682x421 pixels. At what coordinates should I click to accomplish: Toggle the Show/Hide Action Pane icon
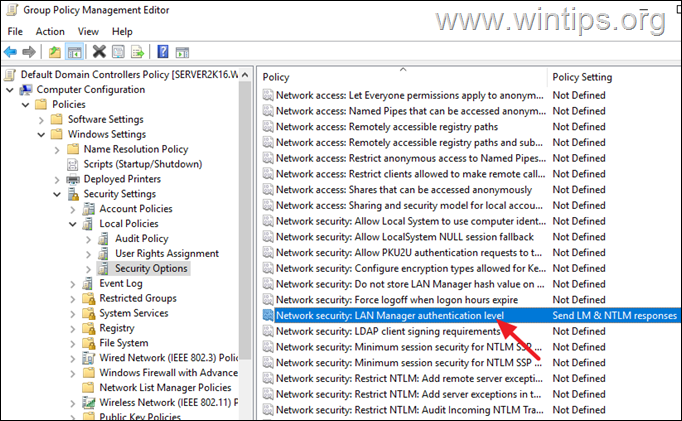[x=182, y=53]
